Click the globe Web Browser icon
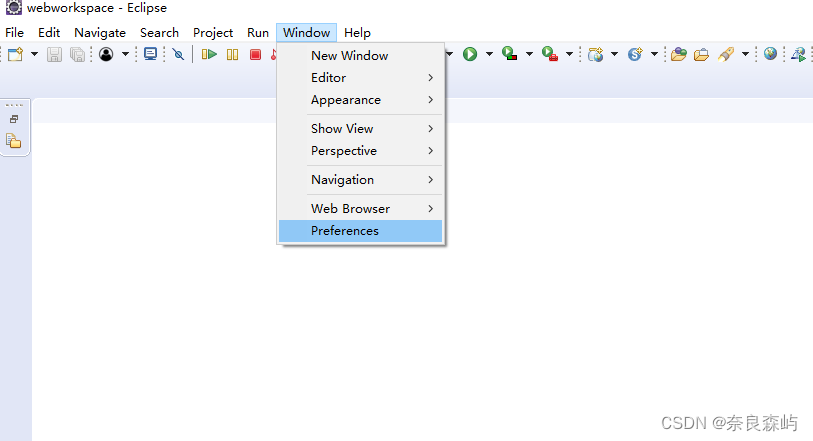This screenshot has height=441, width=813. tap(770, 53)
